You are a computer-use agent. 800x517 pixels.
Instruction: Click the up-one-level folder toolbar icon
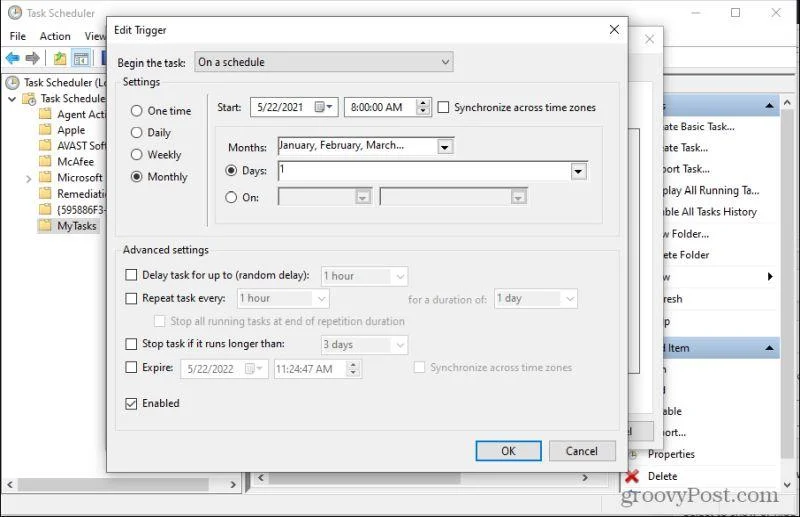(60, 58)
